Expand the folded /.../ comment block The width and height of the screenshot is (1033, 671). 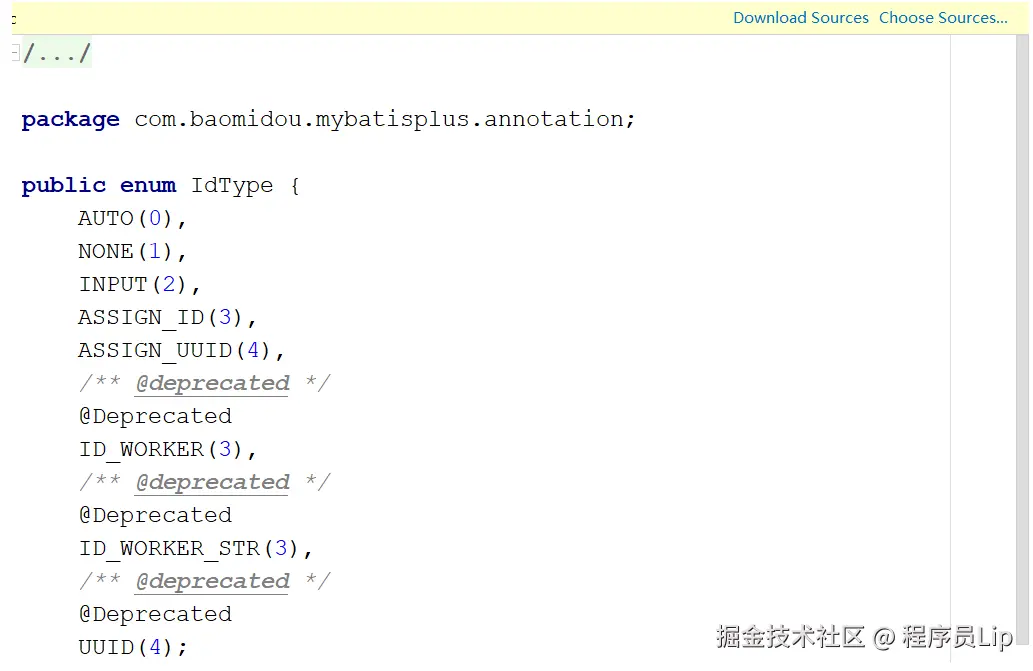(x=57, y=53)
